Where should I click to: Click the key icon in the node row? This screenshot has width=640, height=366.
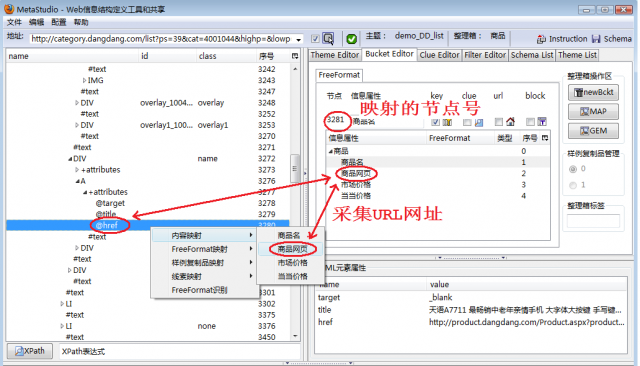pos(447,122)
